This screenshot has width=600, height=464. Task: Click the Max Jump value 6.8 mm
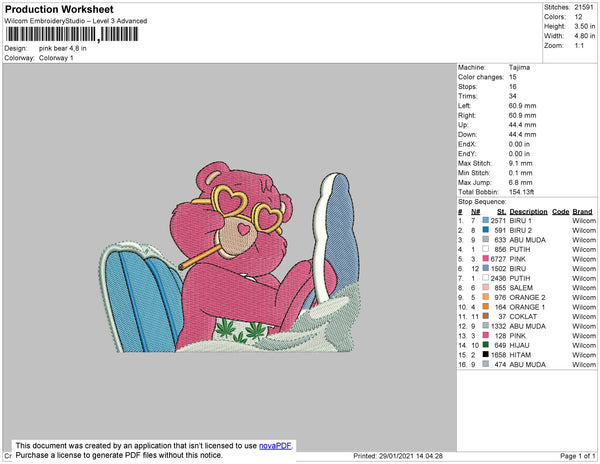pyautogui.click(x=520, y=182)
